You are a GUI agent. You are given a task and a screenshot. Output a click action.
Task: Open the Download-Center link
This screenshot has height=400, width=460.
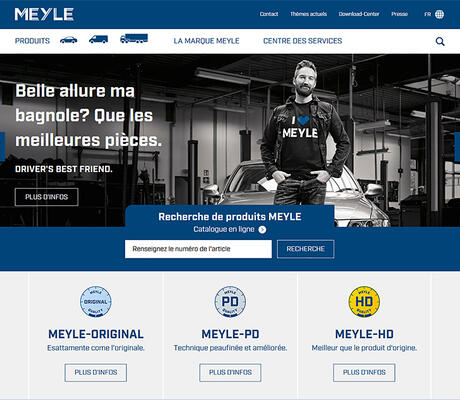click(359, 14)
